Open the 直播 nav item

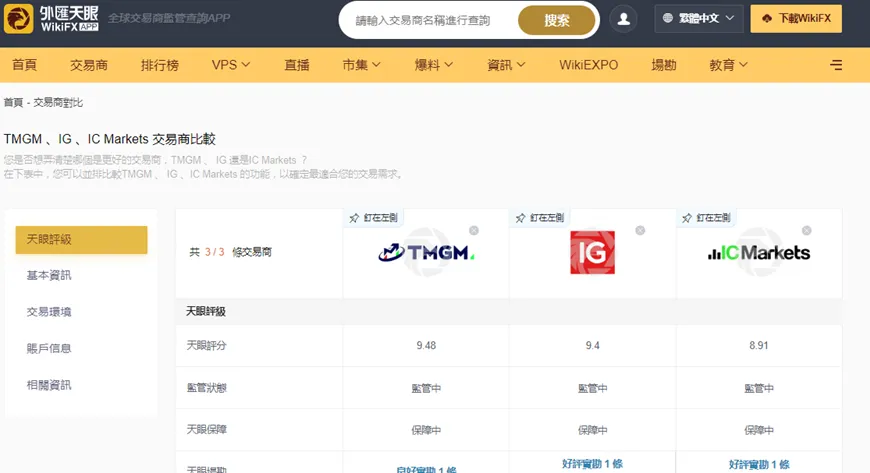pyautogui.click(x=297, y=65)
